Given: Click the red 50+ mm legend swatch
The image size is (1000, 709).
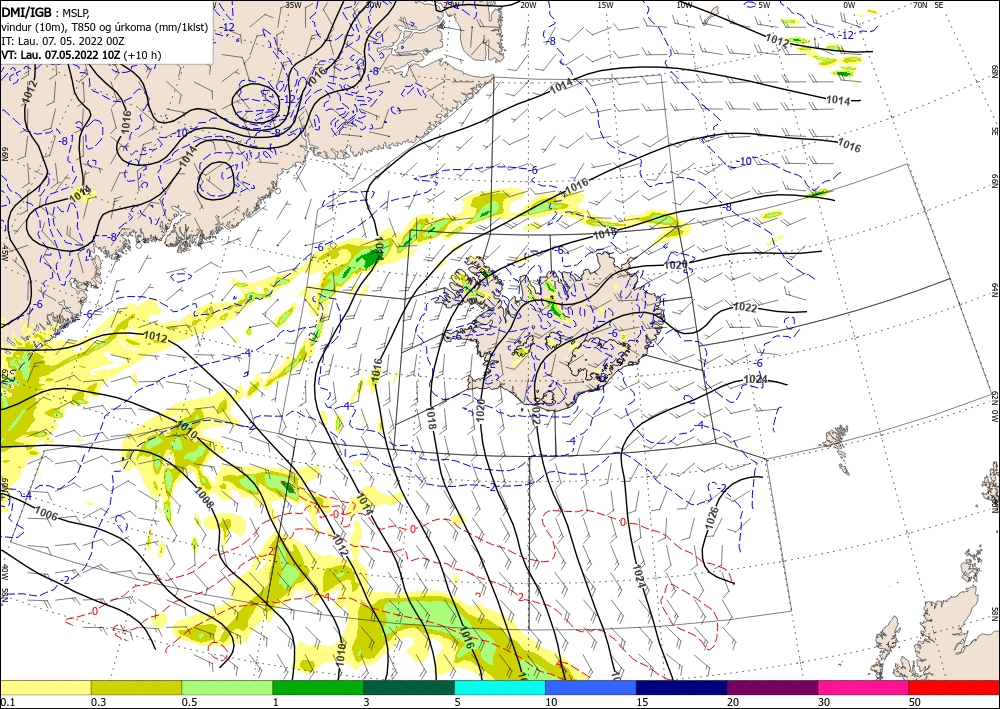Looking at the screenshot, I should (954, 687).
